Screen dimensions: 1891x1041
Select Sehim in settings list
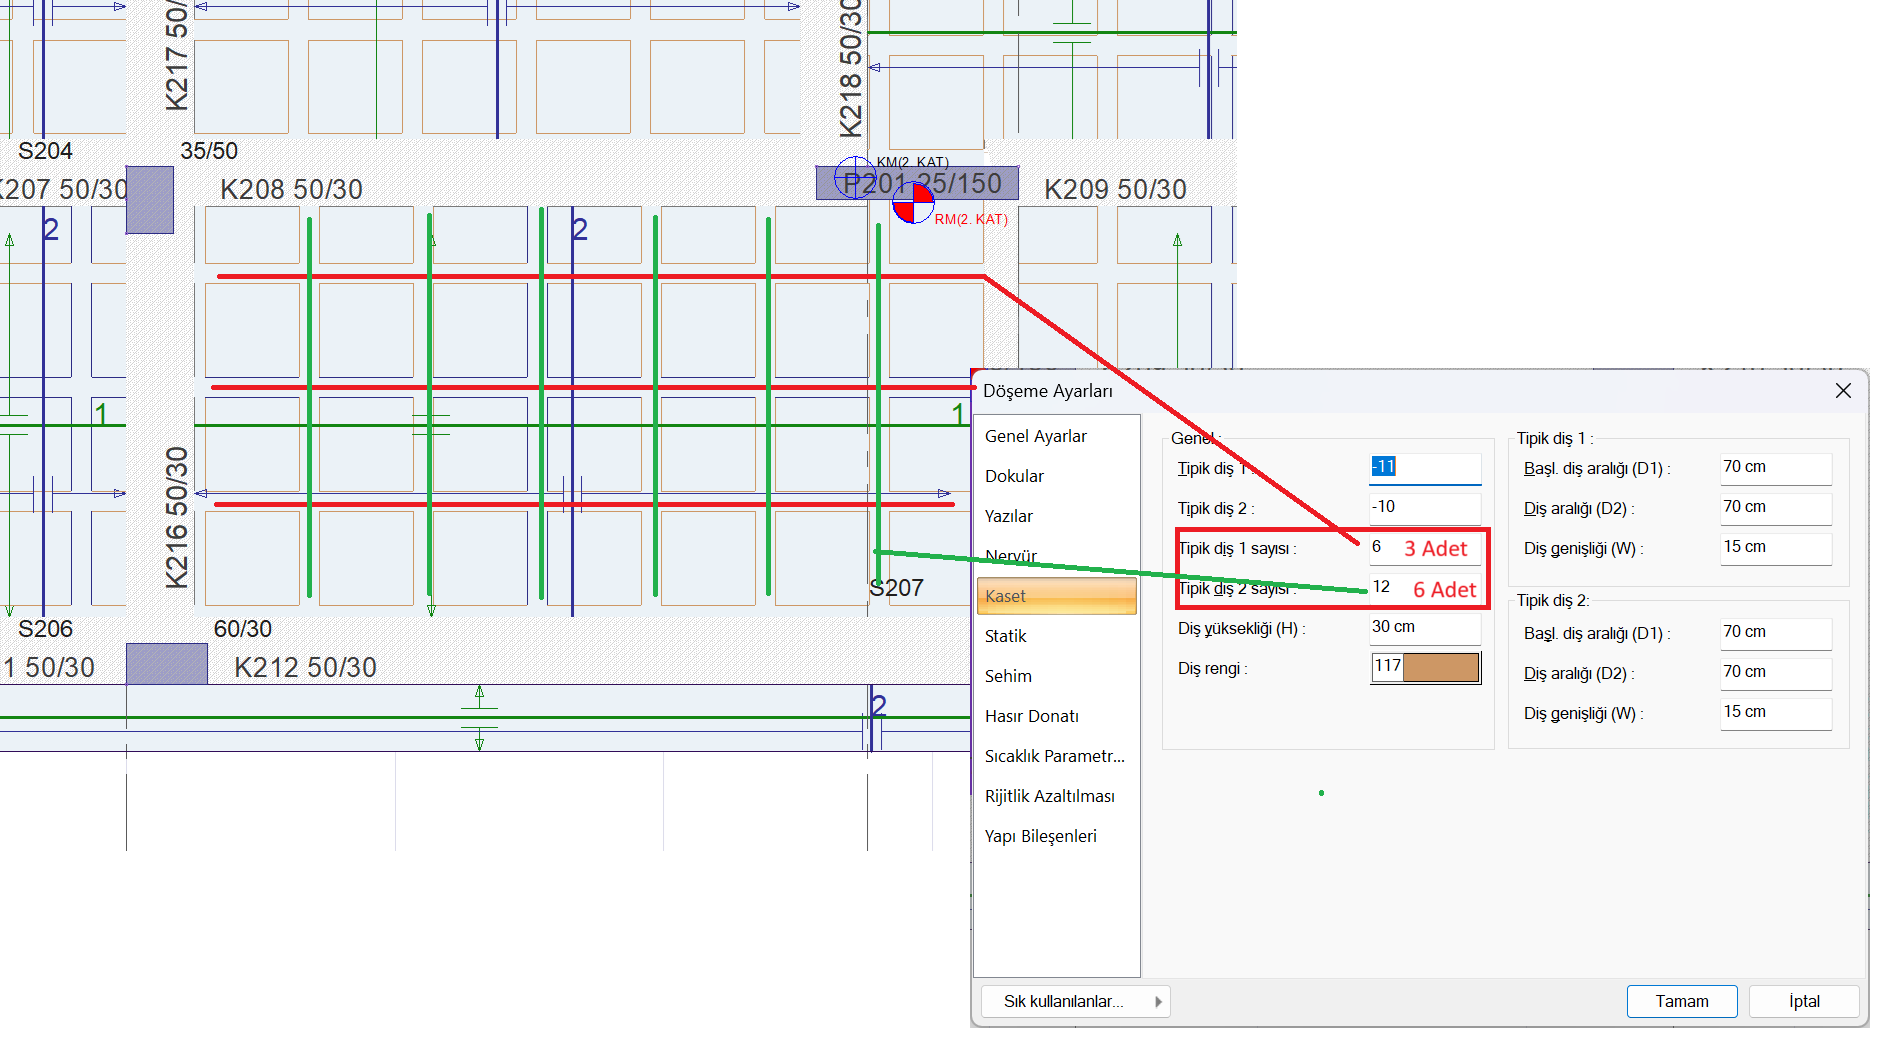1007,676
